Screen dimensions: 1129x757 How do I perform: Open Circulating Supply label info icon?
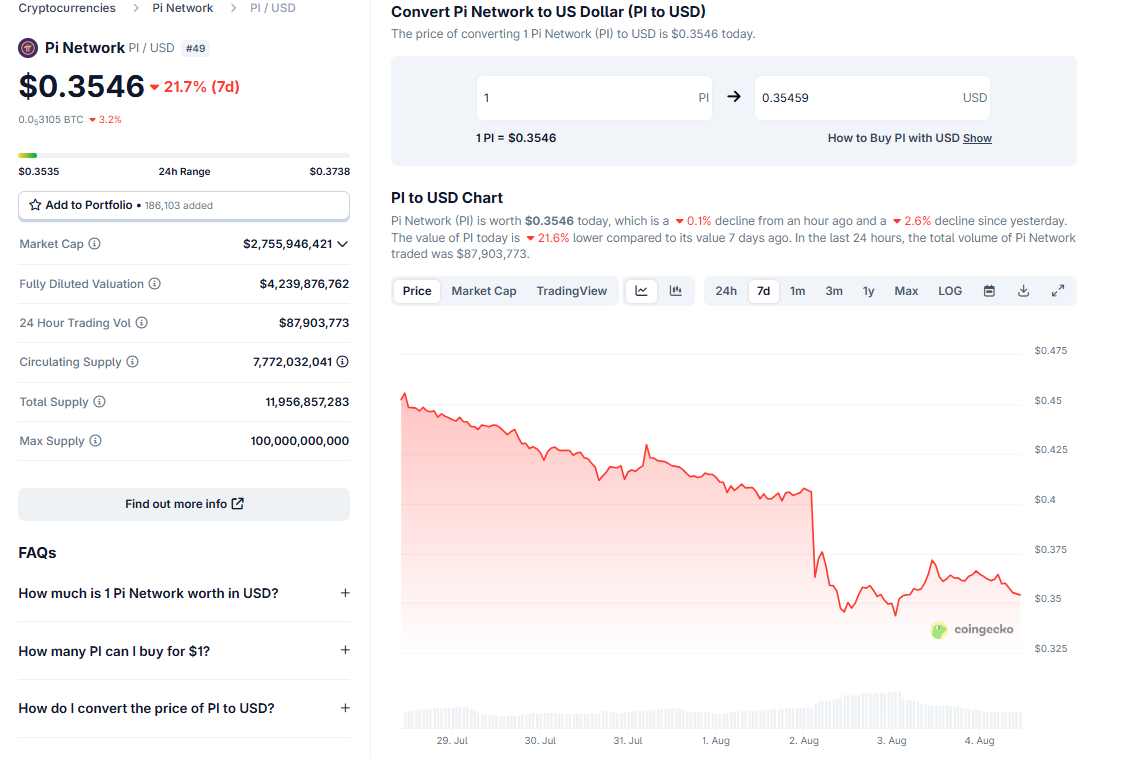point(132,362)
